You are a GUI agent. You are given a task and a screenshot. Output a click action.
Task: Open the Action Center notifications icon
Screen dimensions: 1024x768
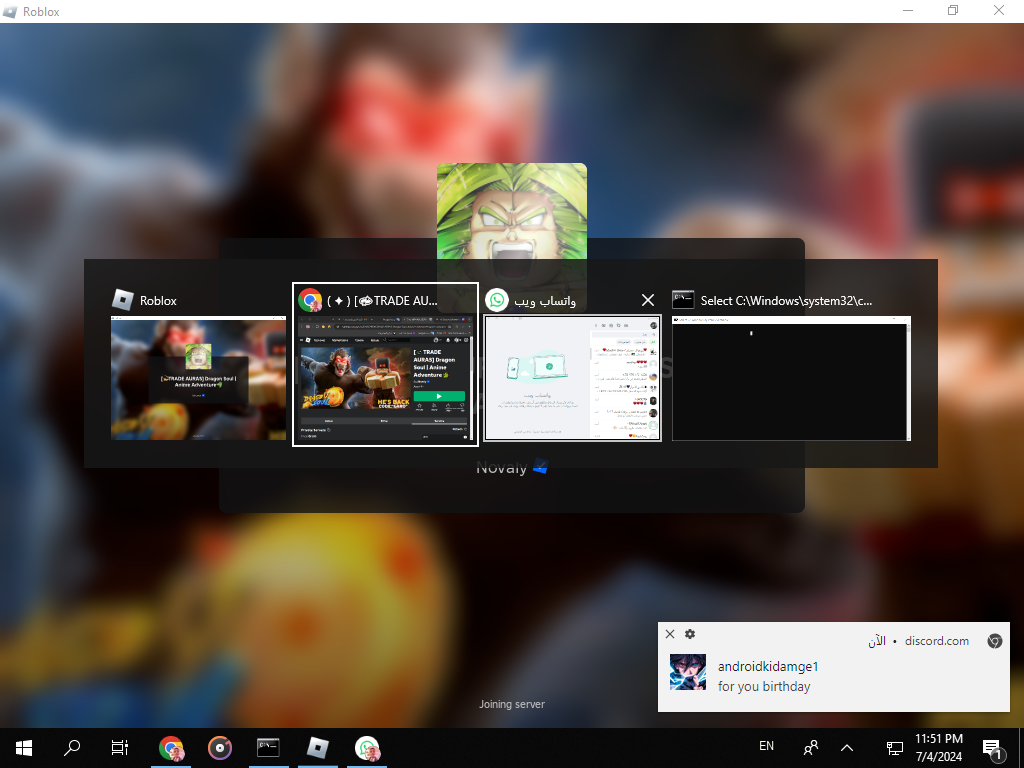pos(992,748)
